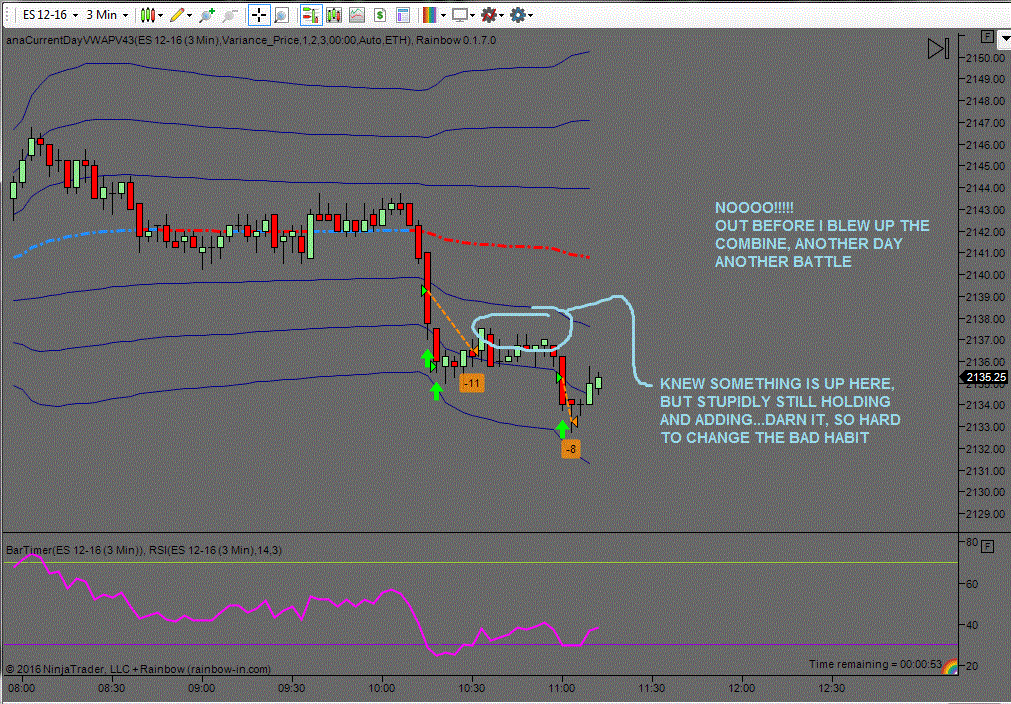Click the 11:00 time axis label

tap(562, 689)
